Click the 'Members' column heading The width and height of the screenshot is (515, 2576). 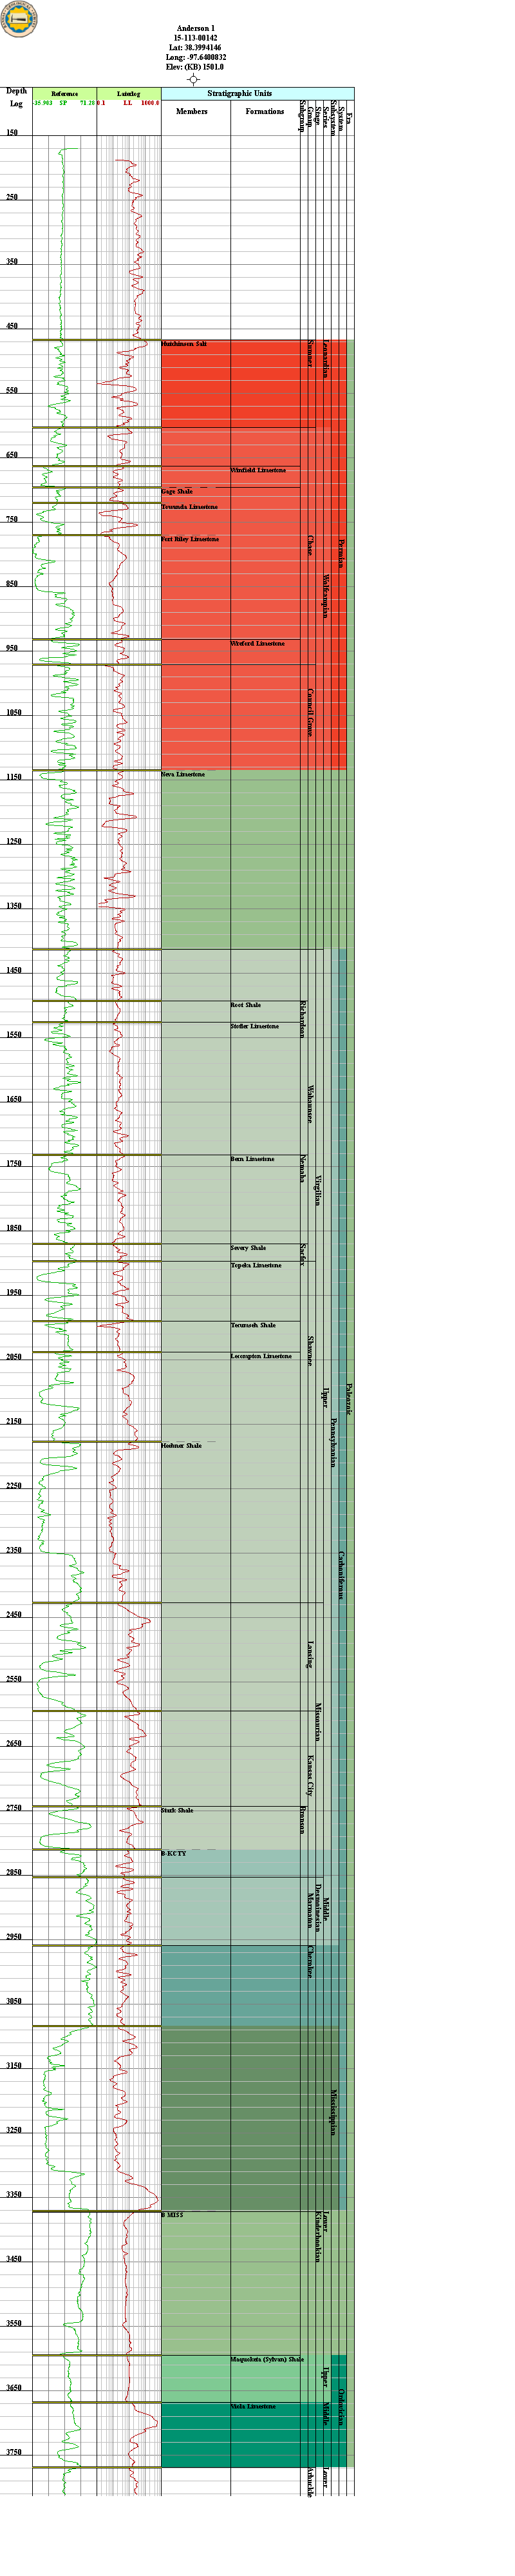pyautogui.click(x=192, y=111)
